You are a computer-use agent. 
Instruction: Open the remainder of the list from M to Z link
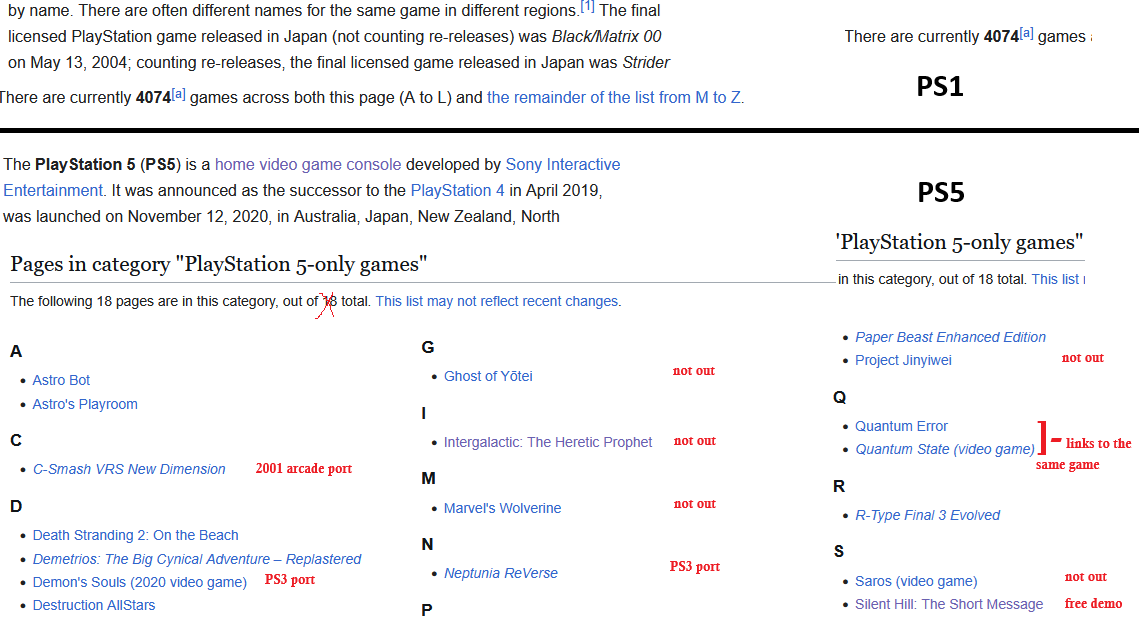614,97
